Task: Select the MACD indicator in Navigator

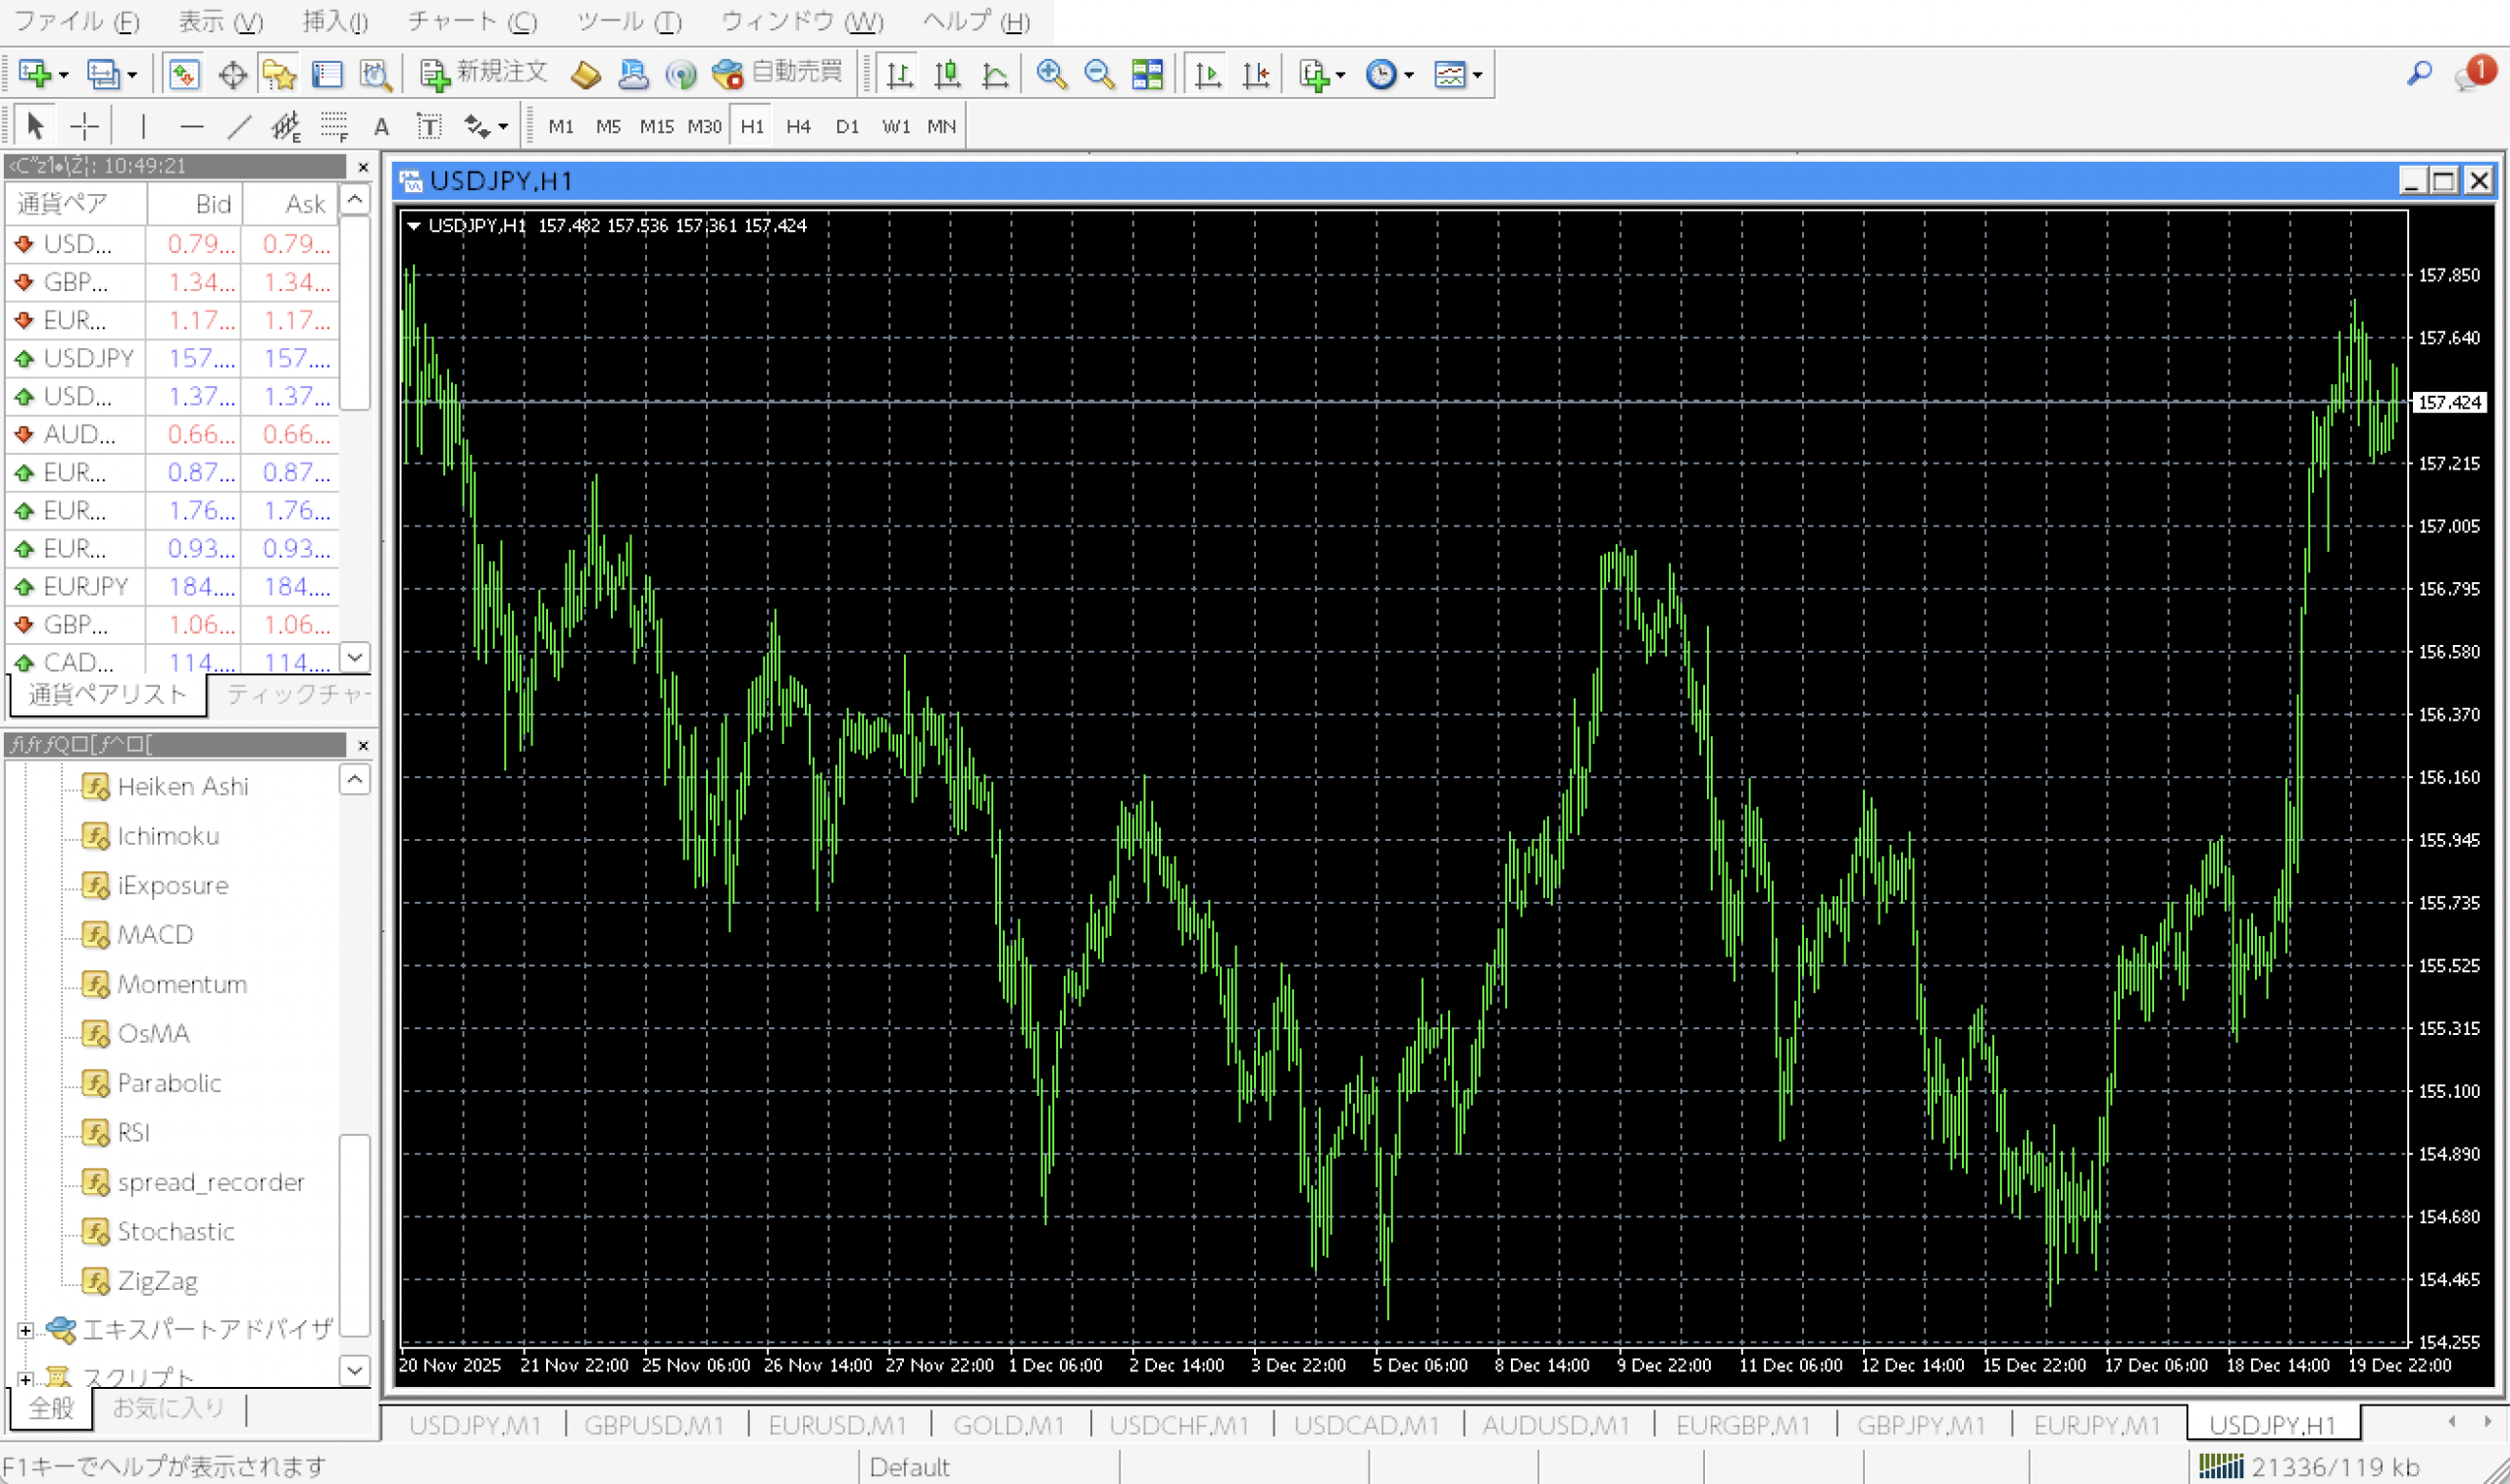Action: (x=154, y=934)
